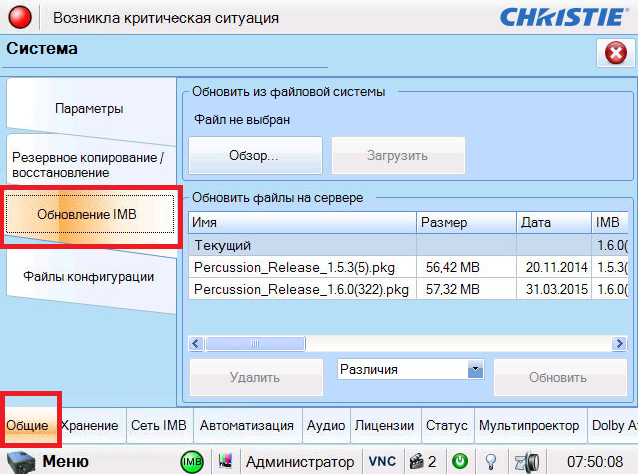The width and height of the screenshot is (638, 474).
Task: Open the clapperboard channel icon showing 2
Action: [423, 461]
